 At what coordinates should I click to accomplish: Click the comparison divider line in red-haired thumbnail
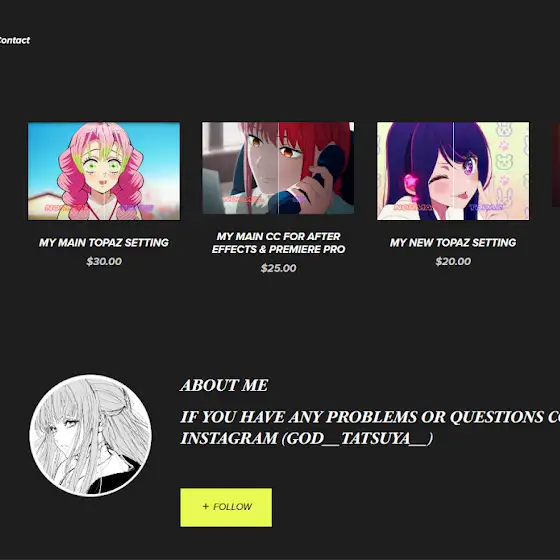[278, 168]
